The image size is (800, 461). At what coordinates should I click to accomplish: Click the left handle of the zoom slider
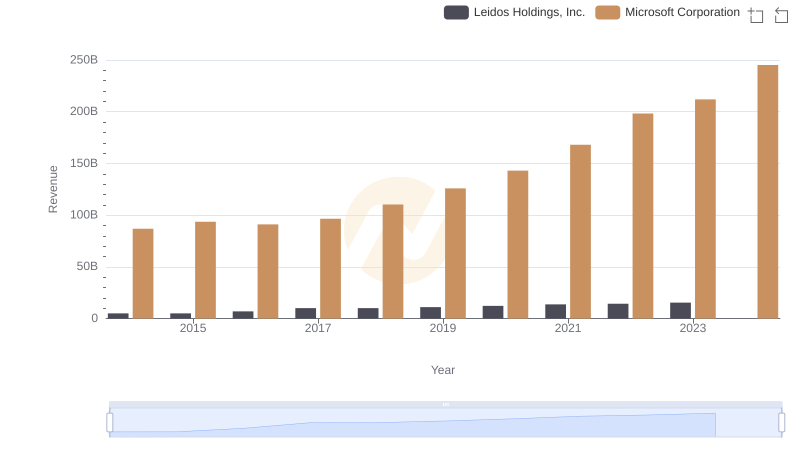[x=110, y=423]
